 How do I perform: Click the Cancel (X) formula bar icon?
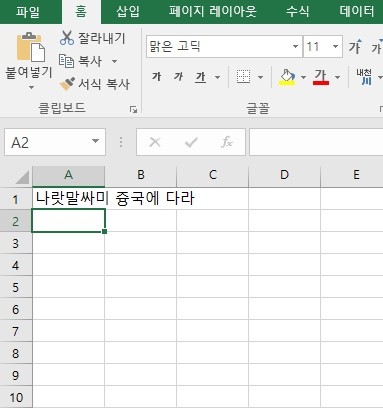(155, 142)
